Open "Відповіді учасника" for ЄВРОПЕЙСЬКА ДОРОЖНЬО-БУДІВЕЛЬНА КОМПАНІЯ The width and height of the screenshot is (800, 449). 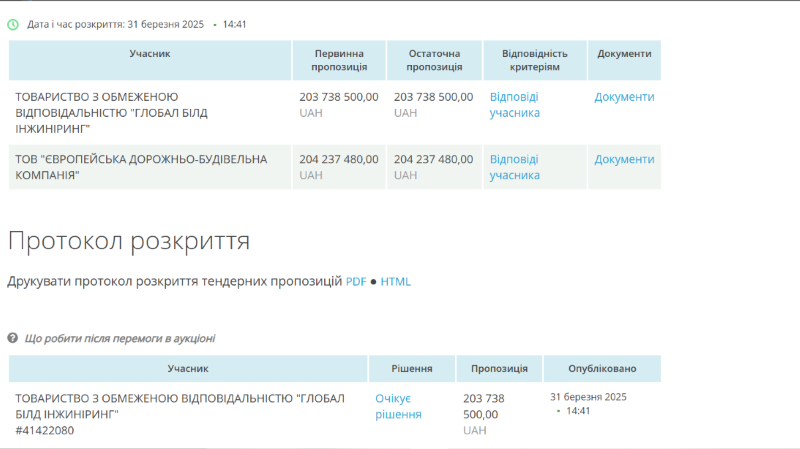[514, 167]
